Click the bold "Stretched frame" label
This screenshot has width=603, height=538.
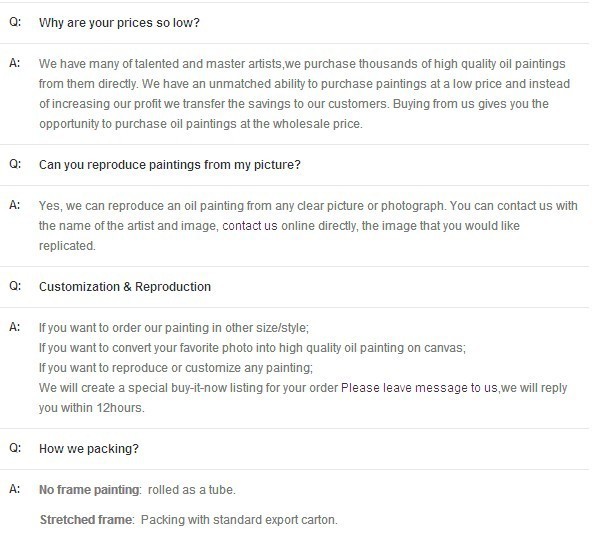pos(84,519)
